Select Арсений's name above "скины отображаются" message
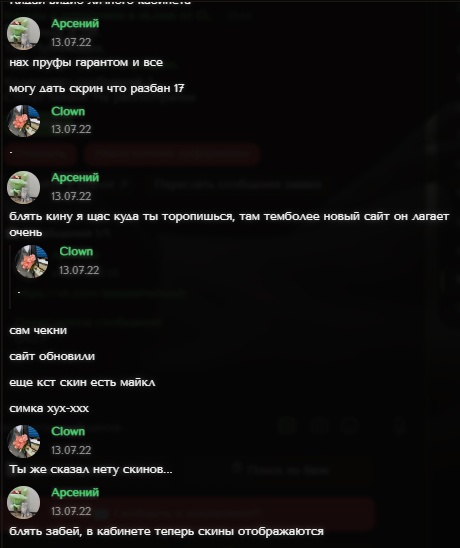The width and height of the screenshot is (460, 548). tap(75, 493)
